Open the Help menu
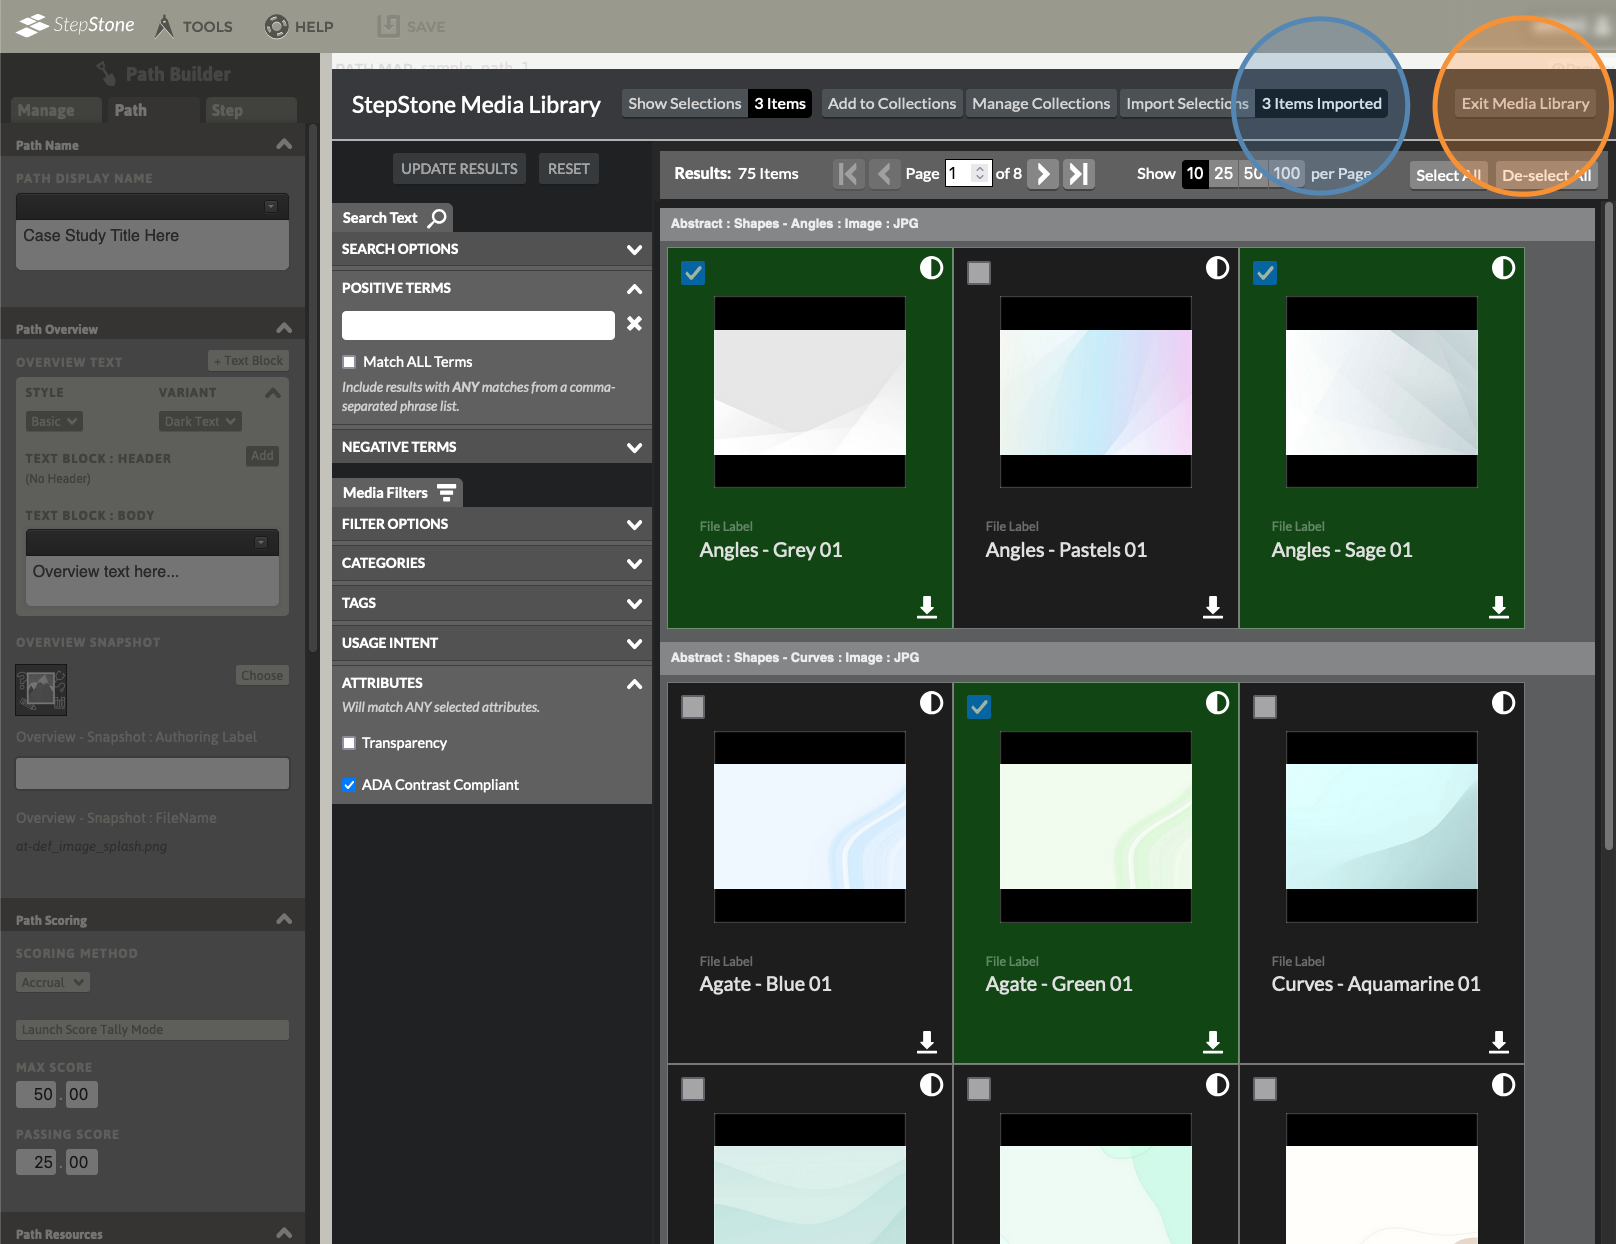1616x1244 pixels. (x=299, y=26)
